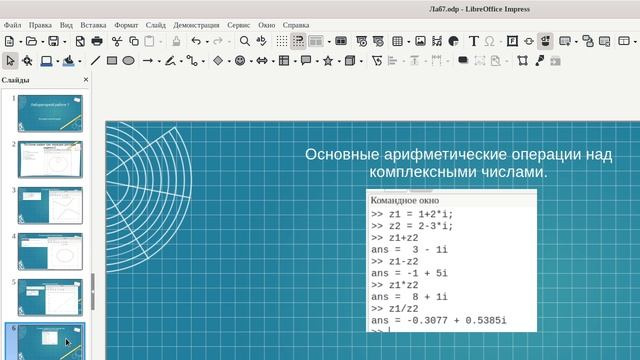Click the slide title text
The height and width of the screenshot is (360, 640).
pyautogui.click(x=458, y=163)
